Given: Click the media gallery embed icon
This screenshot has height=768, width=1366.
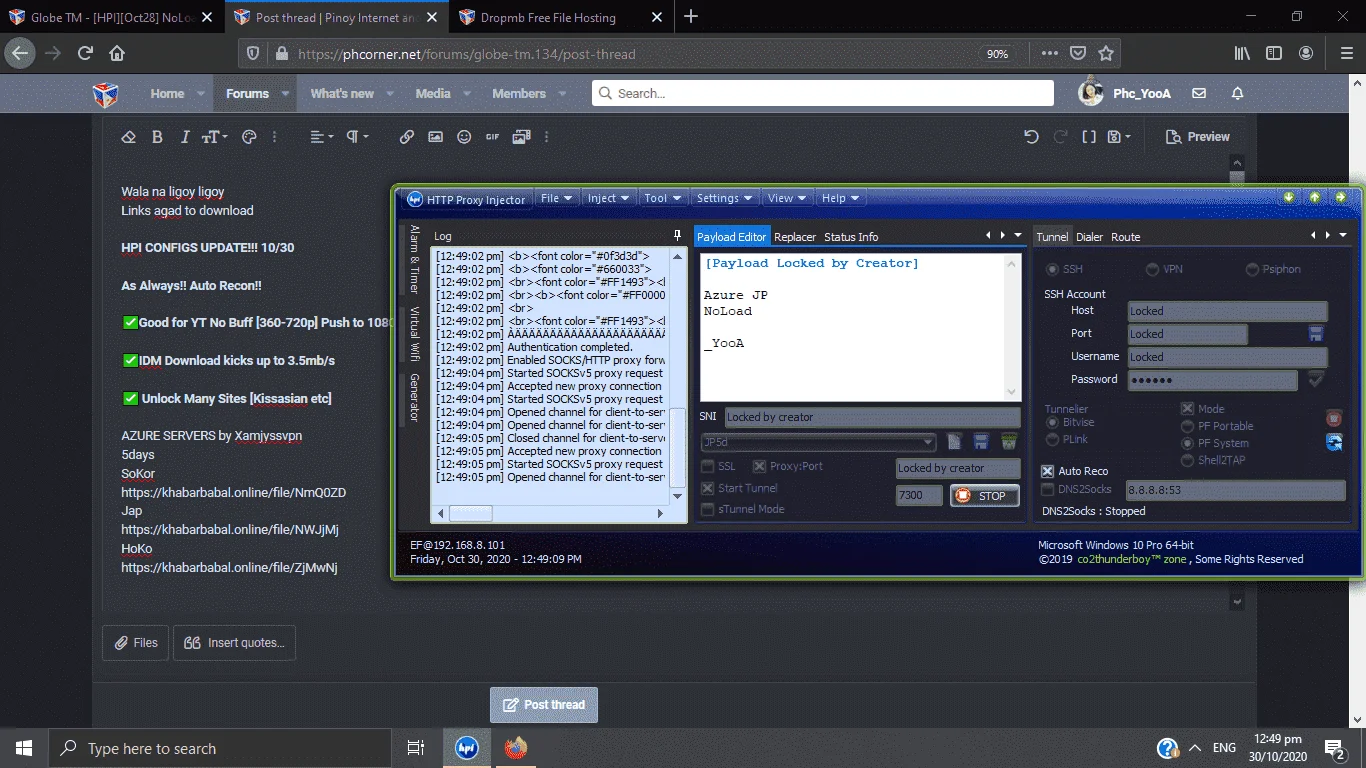Looking at the screenshot, I should click(521, 137).
